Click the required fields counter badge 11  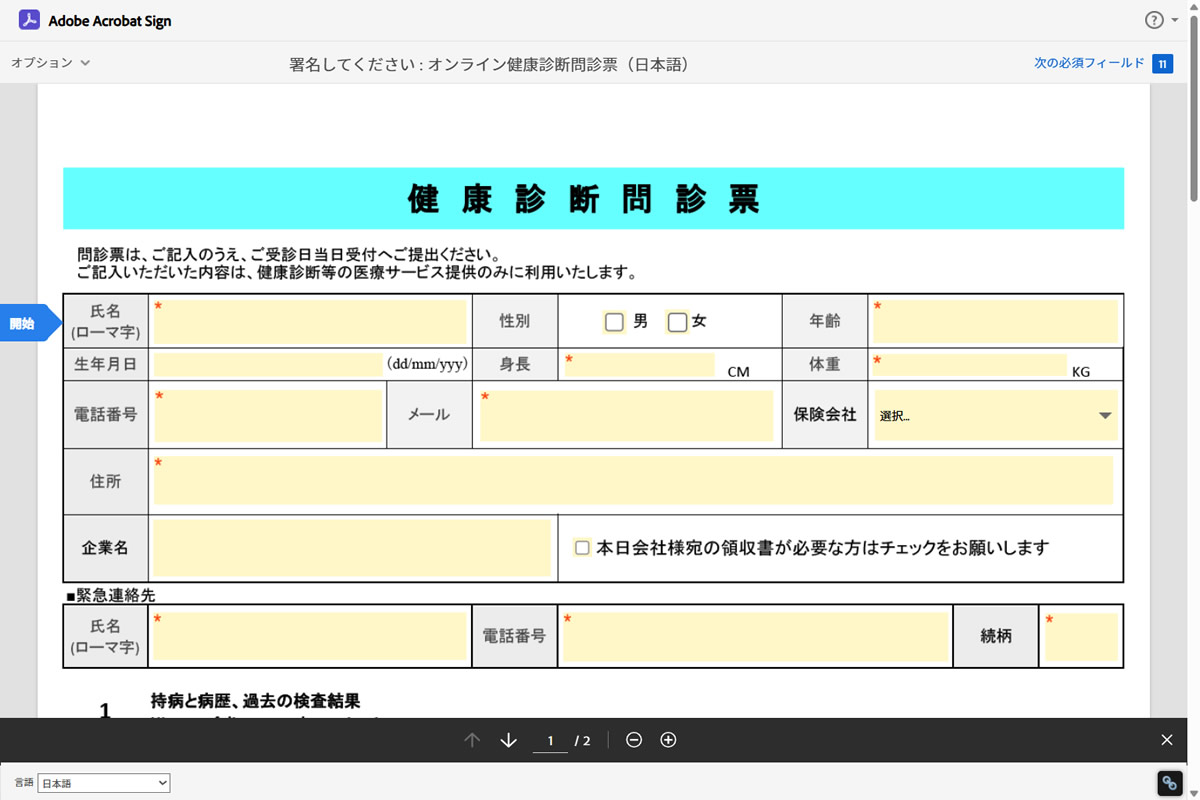coord(1162,63)
